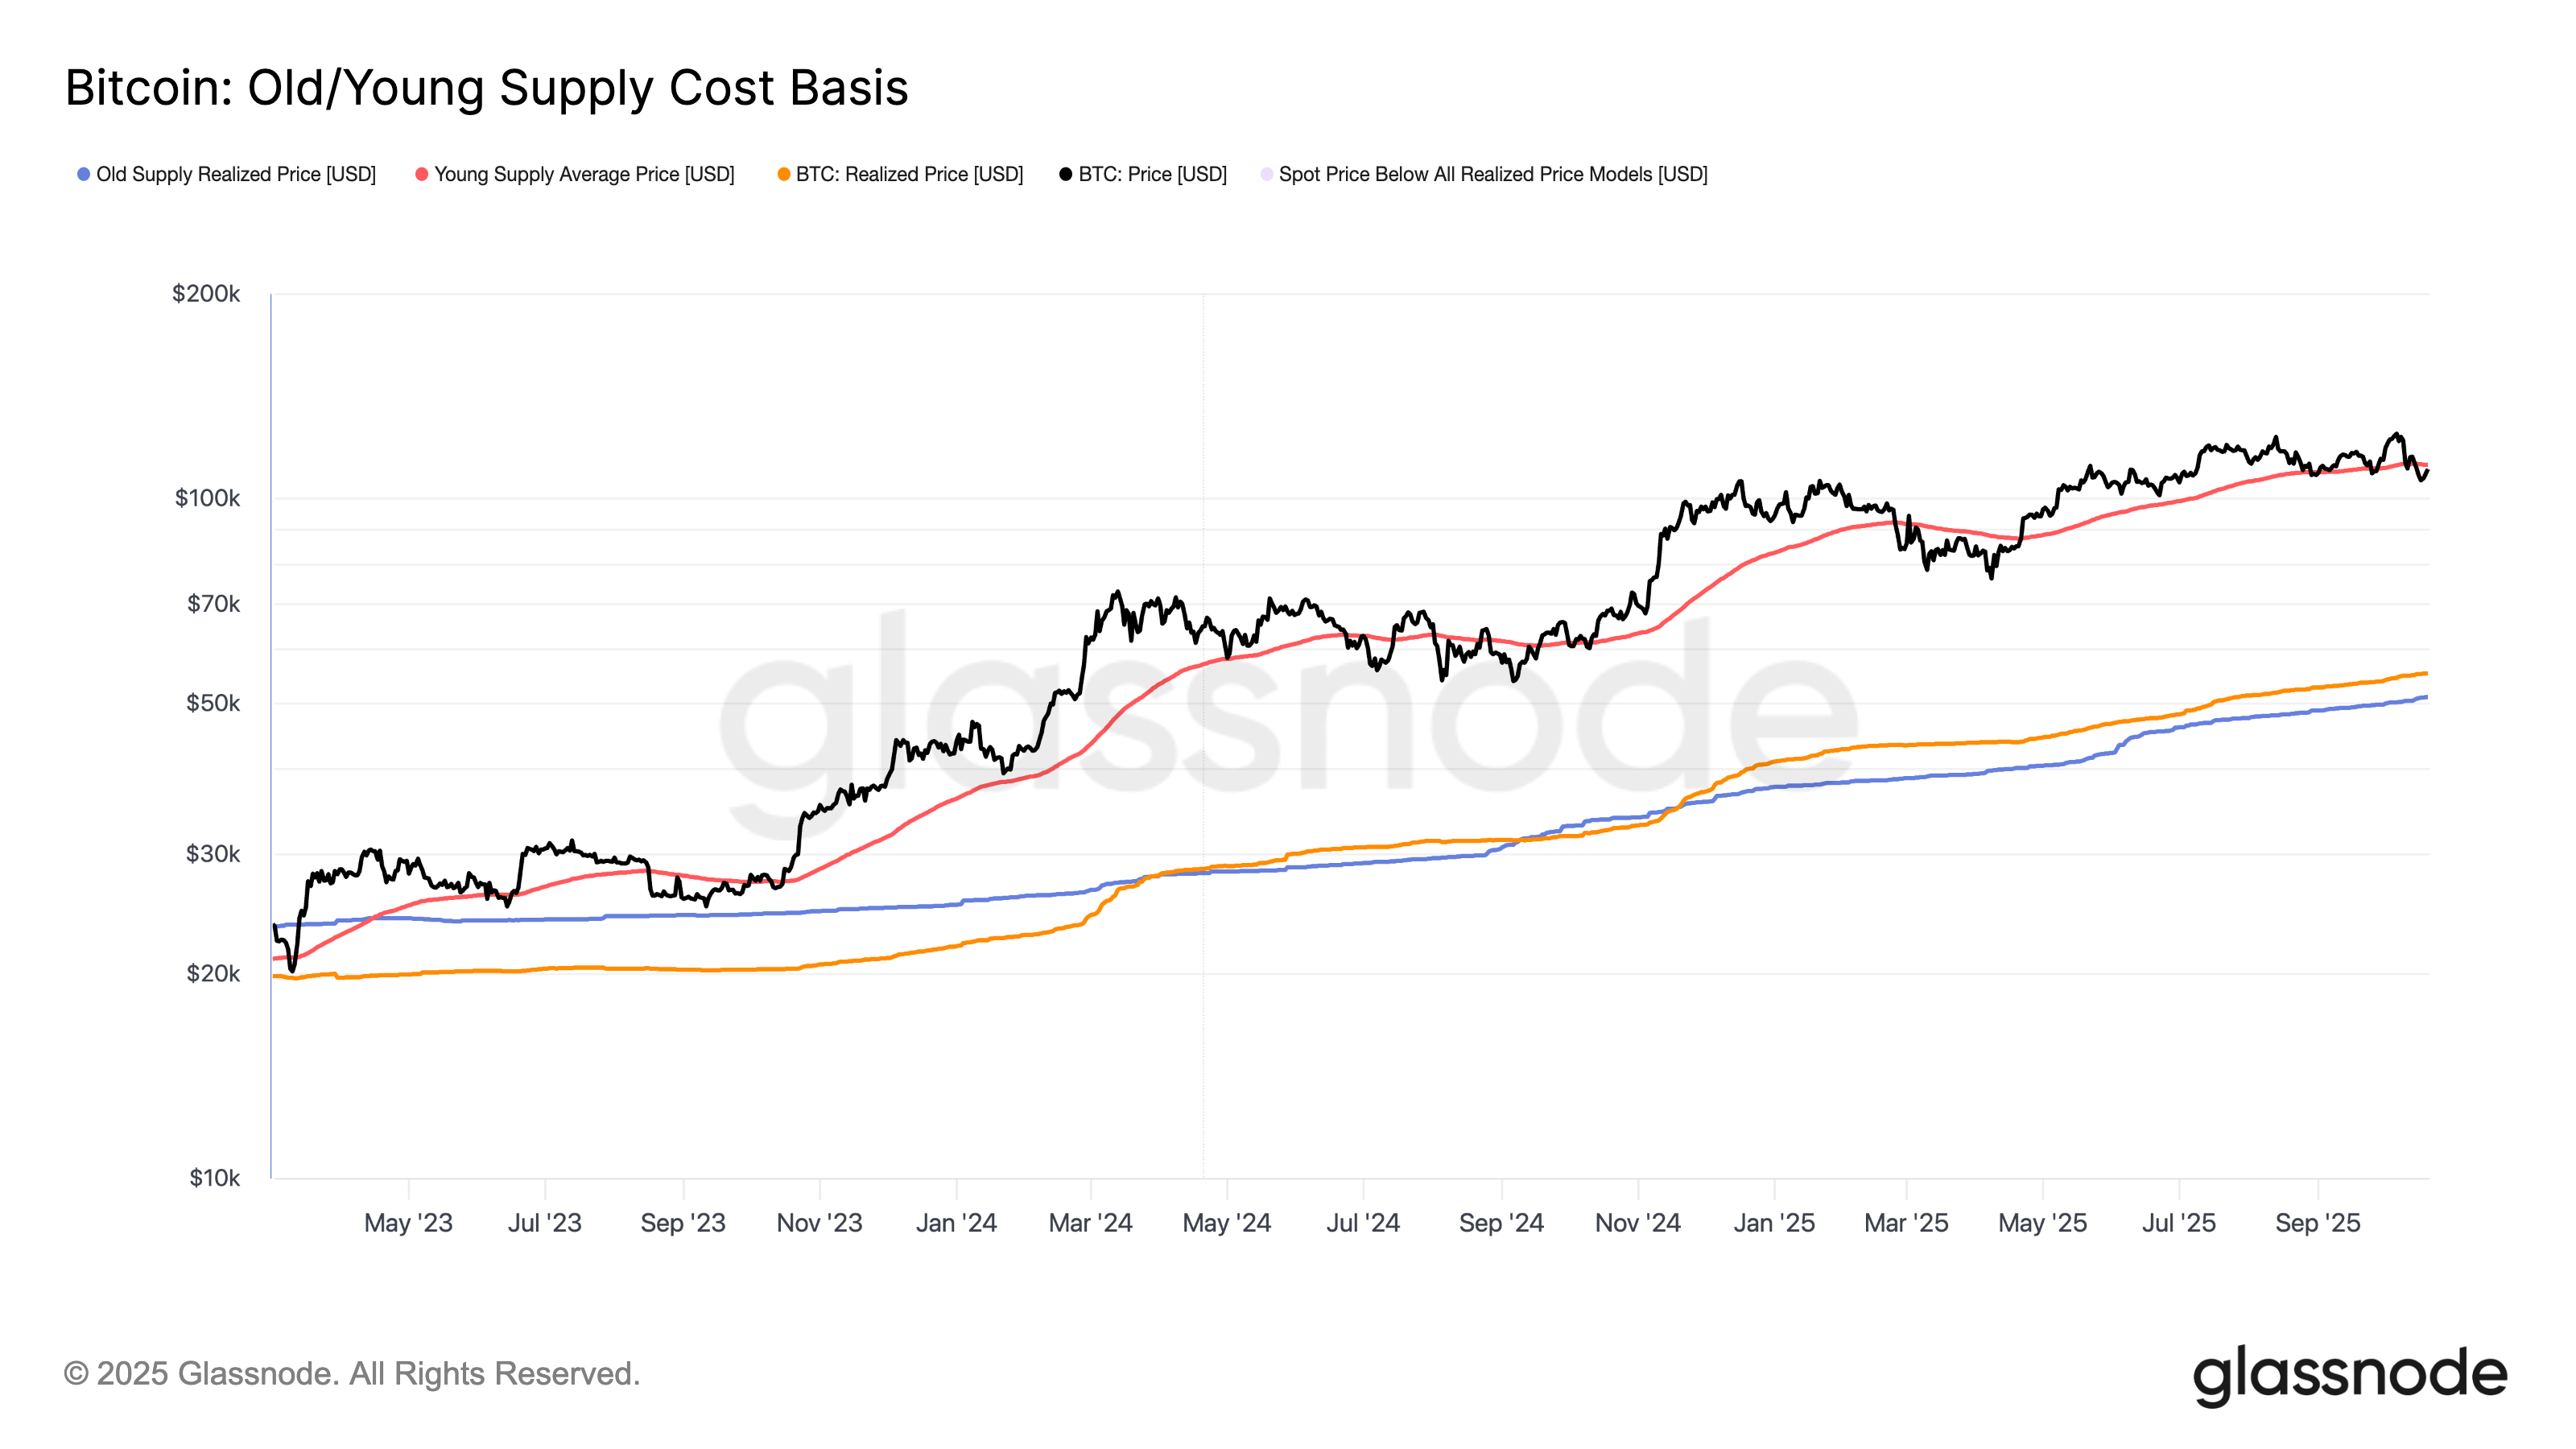Click the 2025 Glassnode copyright text
Viewport: 2576px width, 1449px height.
click(x=352, y=1374)
